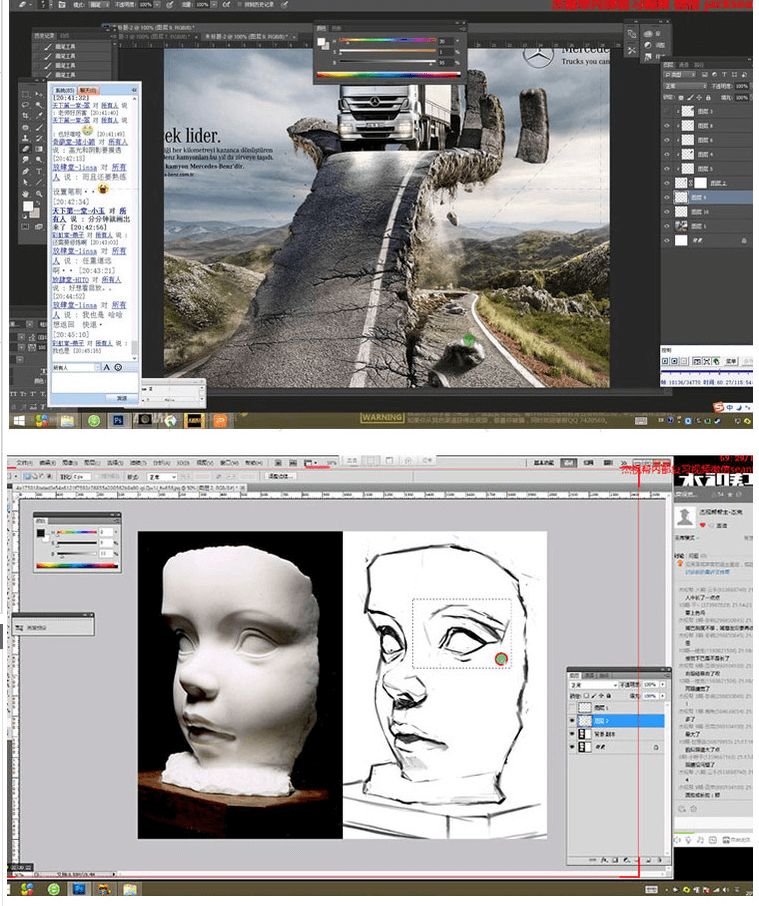This screenshot has height=906, width=759.
Task: Select the Zoom tool in upper toolbox
Action: click(x=39, y=194)
